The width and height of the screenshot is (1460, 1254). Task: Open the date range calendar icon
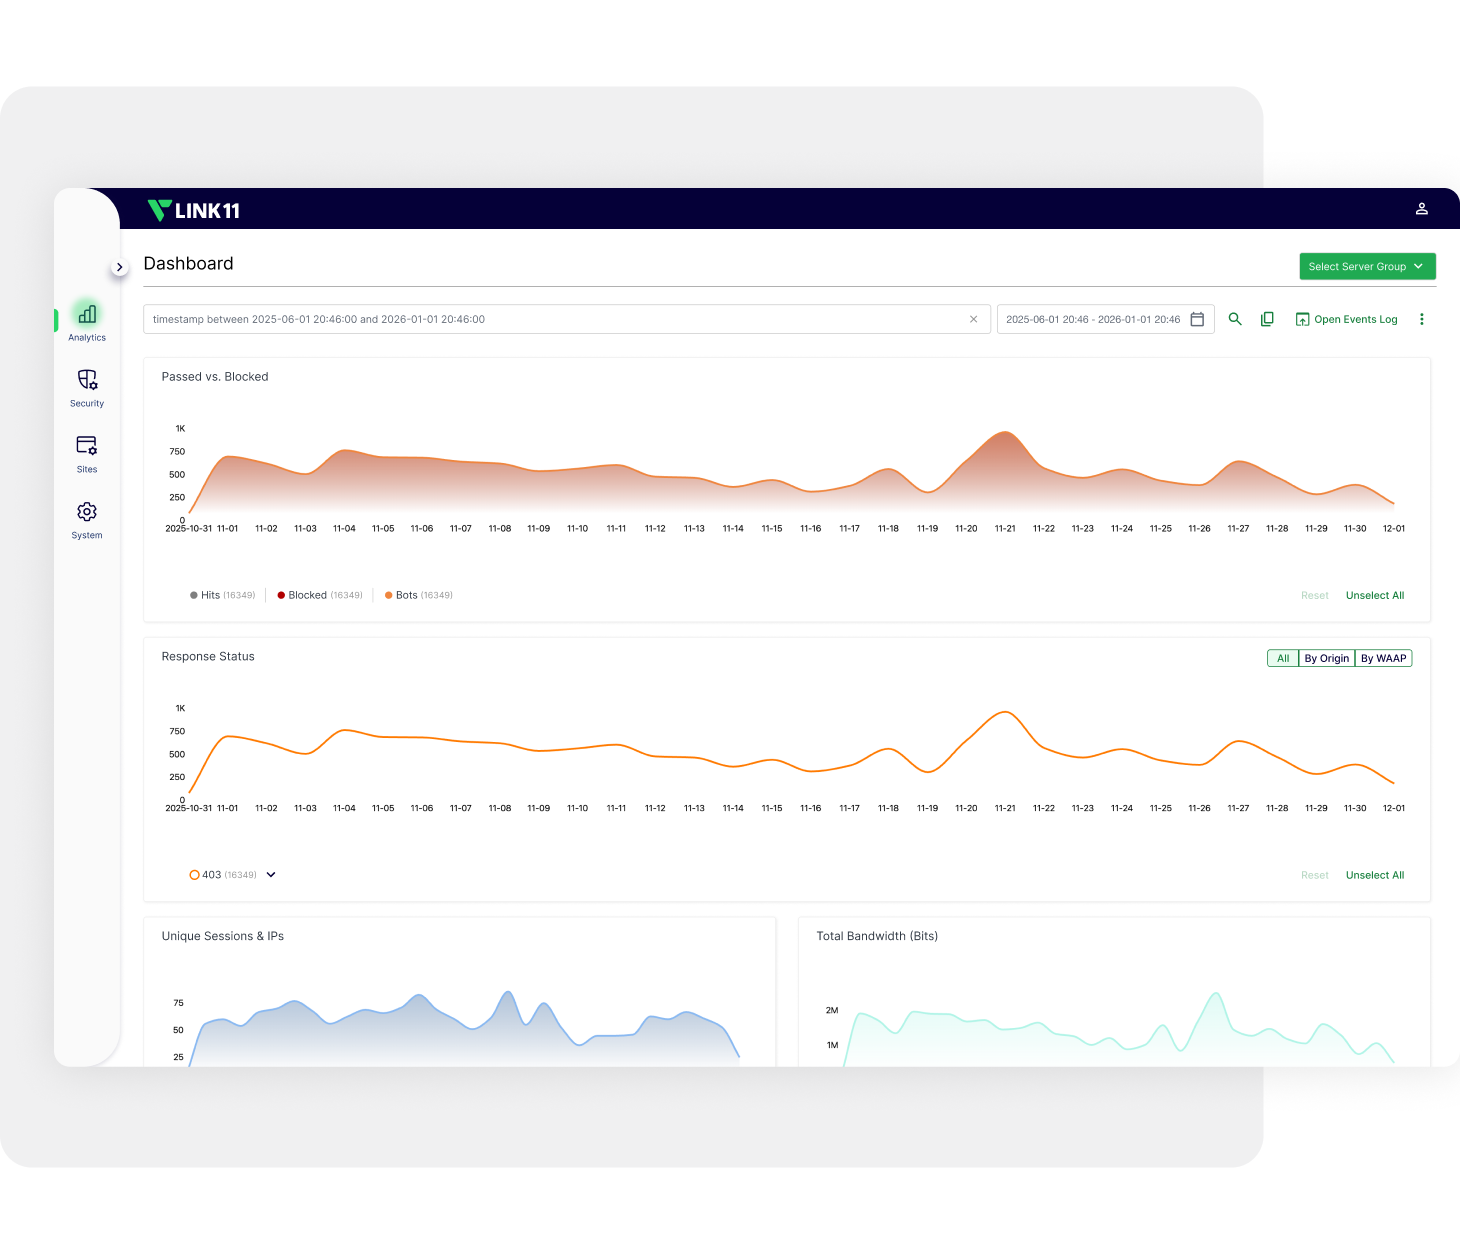click(1197, 319)
